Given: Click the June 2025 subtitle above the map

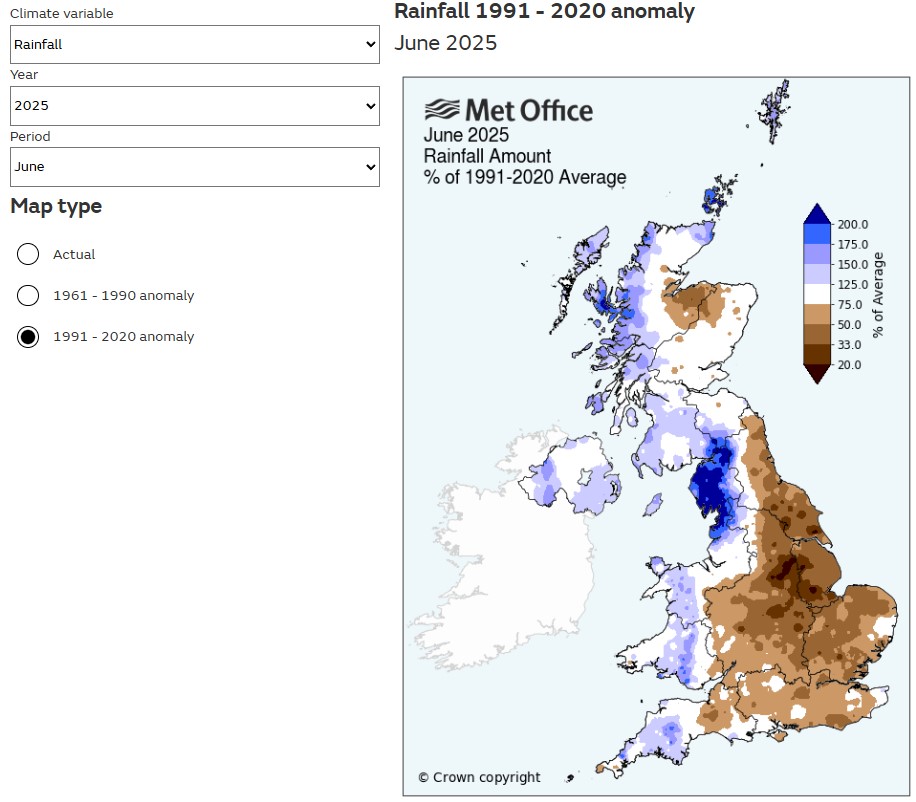Looking at the screenshot, I should [x=445, y=43].
